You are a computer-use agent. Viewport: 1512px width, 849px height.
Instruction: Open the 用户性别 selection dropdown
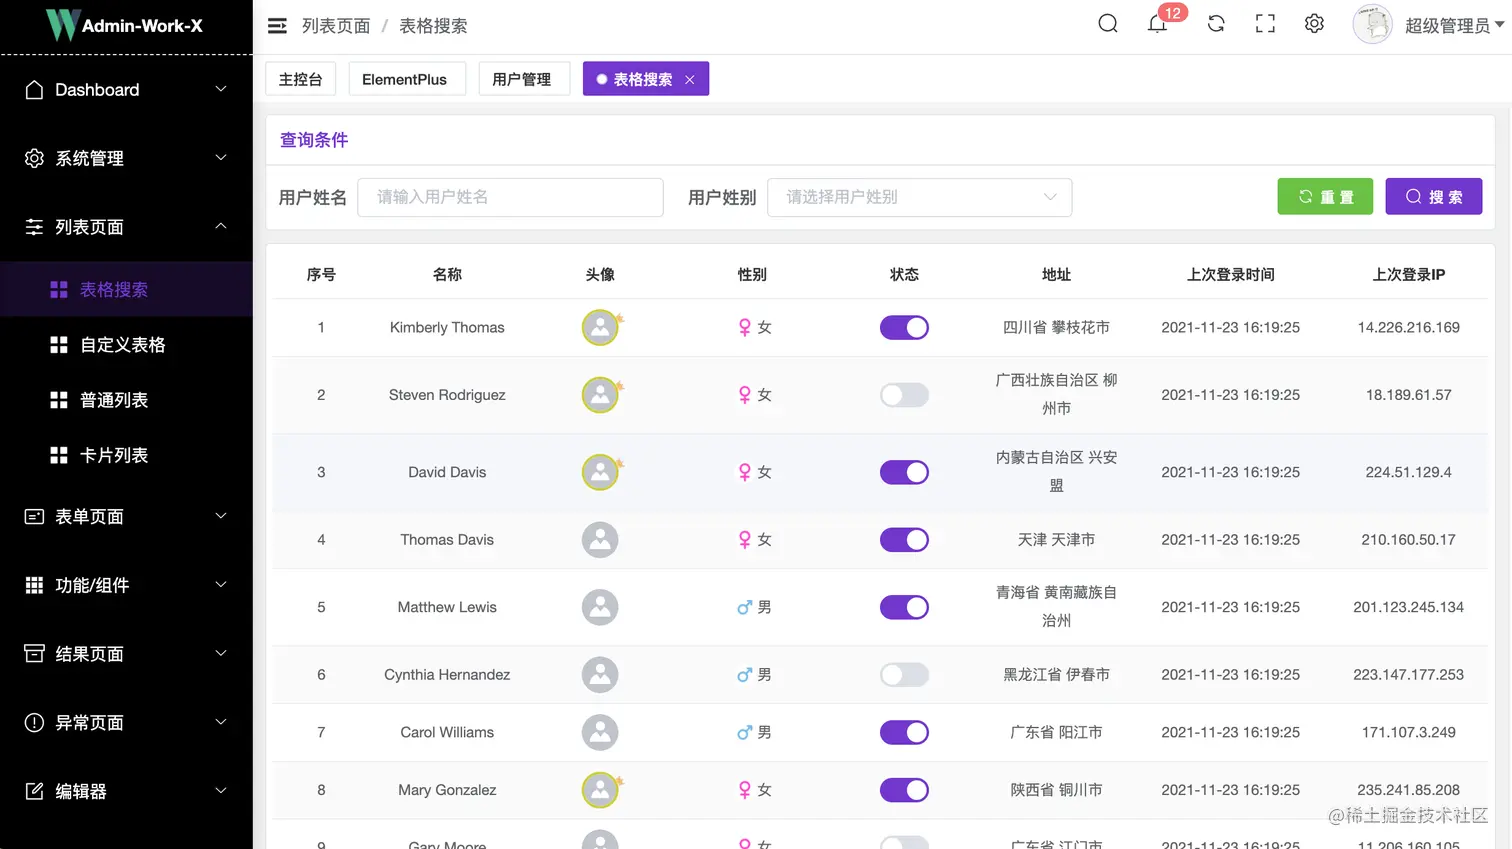[919, 197]
